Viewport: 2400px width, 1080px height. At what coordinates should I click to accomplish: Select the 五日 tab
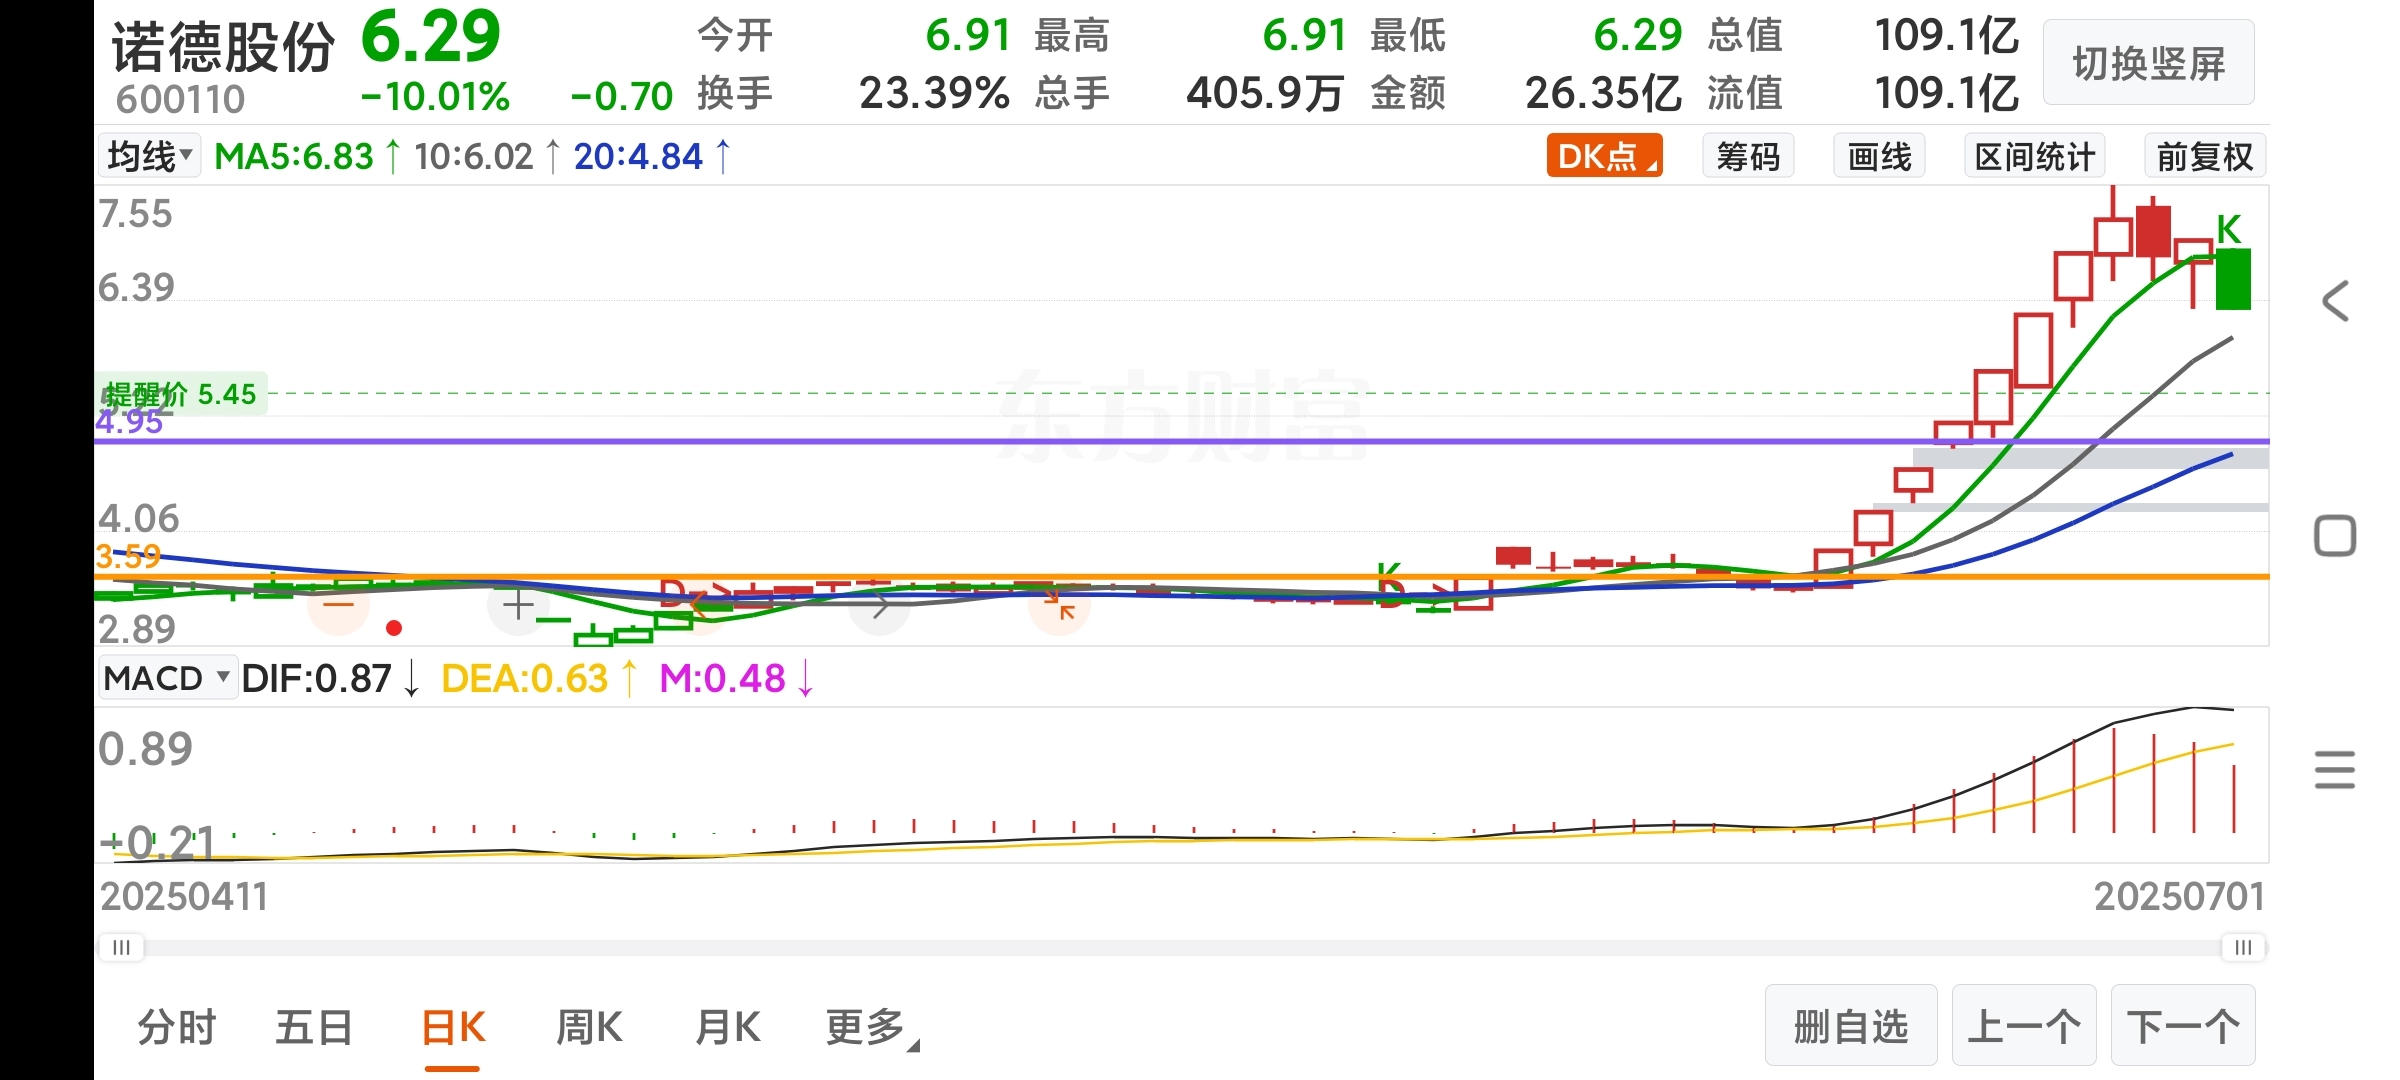click(314, 1027)
